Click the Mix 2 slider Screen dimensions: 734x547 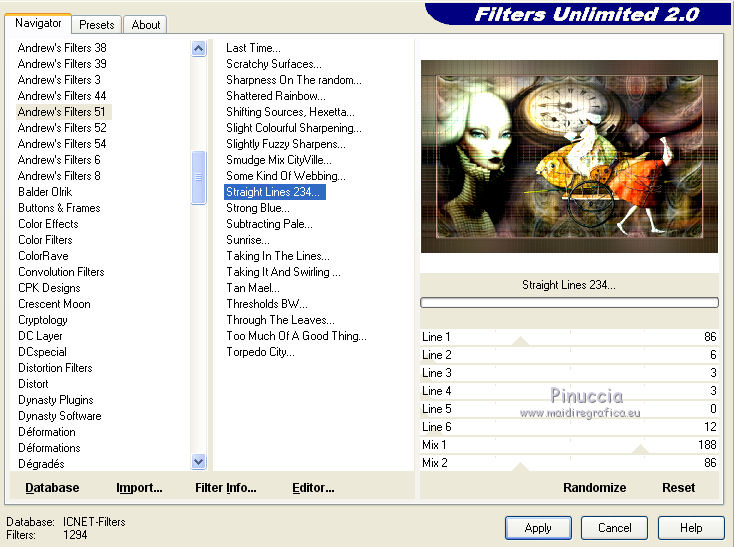(569, 463)
